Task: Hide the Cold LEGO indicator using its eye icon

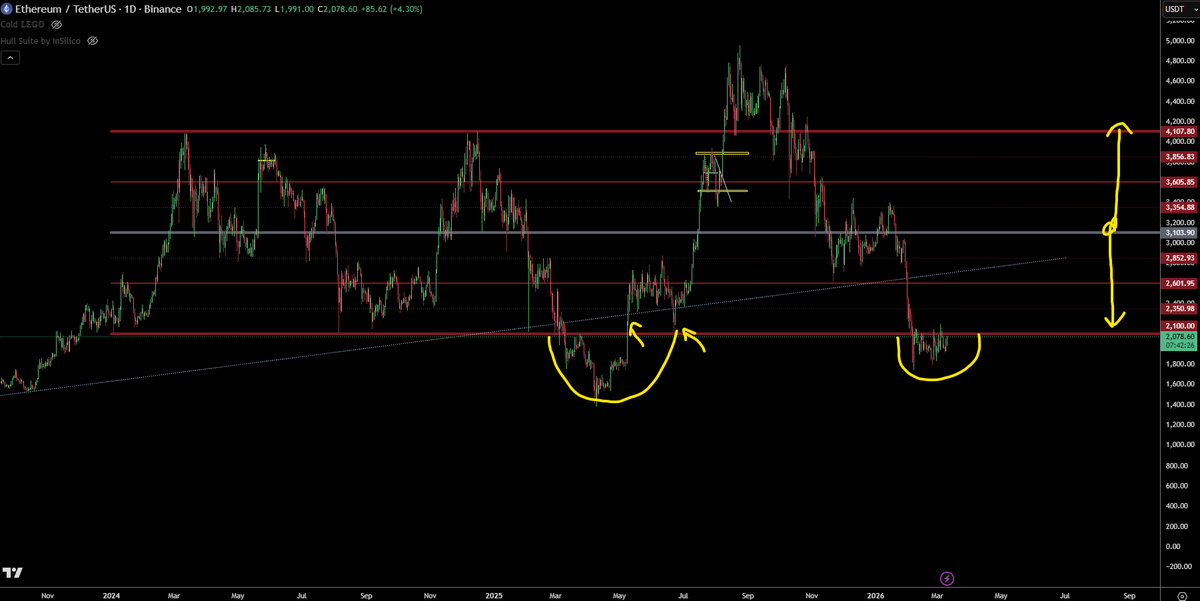Action: pos(56,24)
